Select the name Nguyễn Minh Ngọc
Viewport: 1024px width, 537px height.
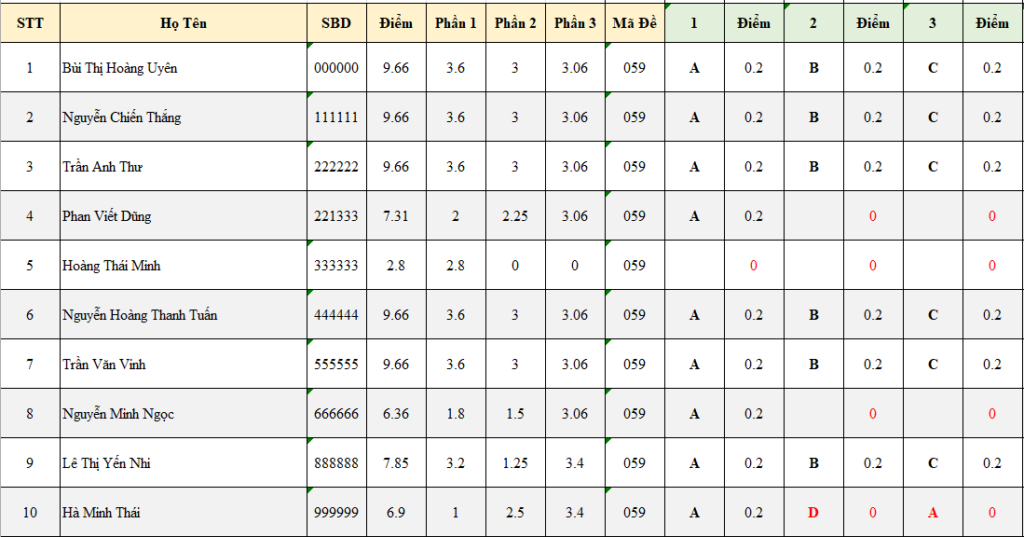pos(118,414)
